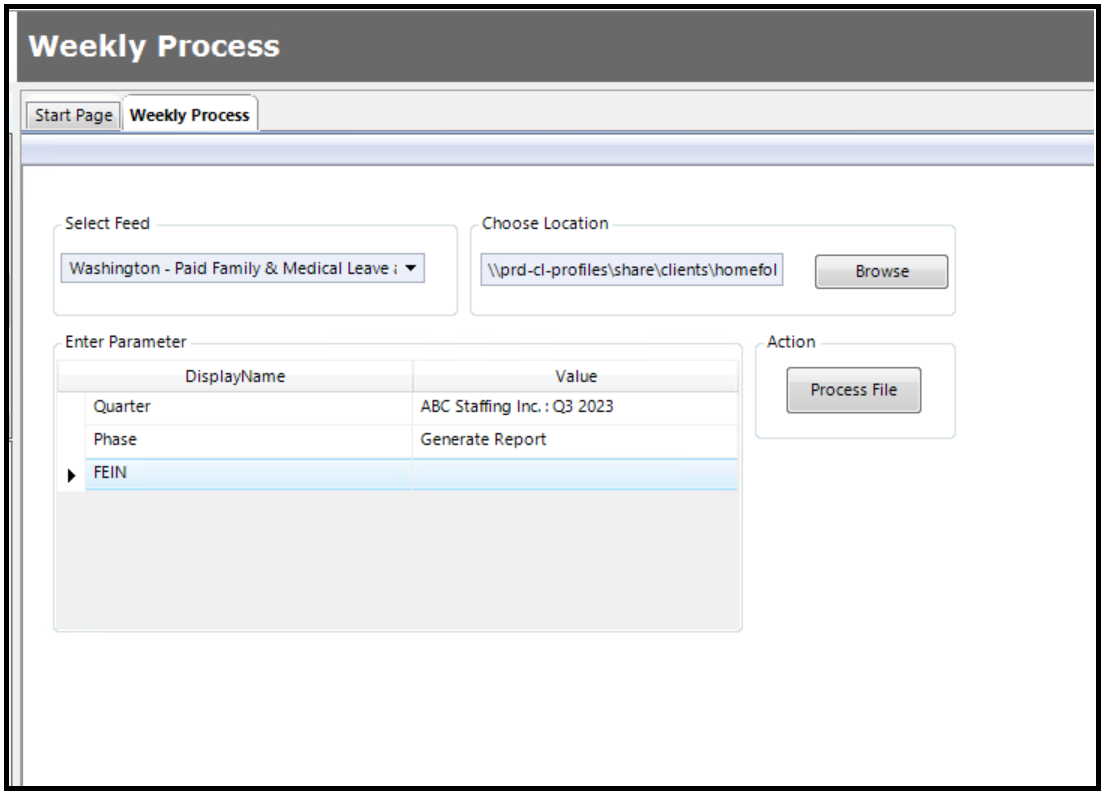Click the Choose Location path field

click(632, 270)
